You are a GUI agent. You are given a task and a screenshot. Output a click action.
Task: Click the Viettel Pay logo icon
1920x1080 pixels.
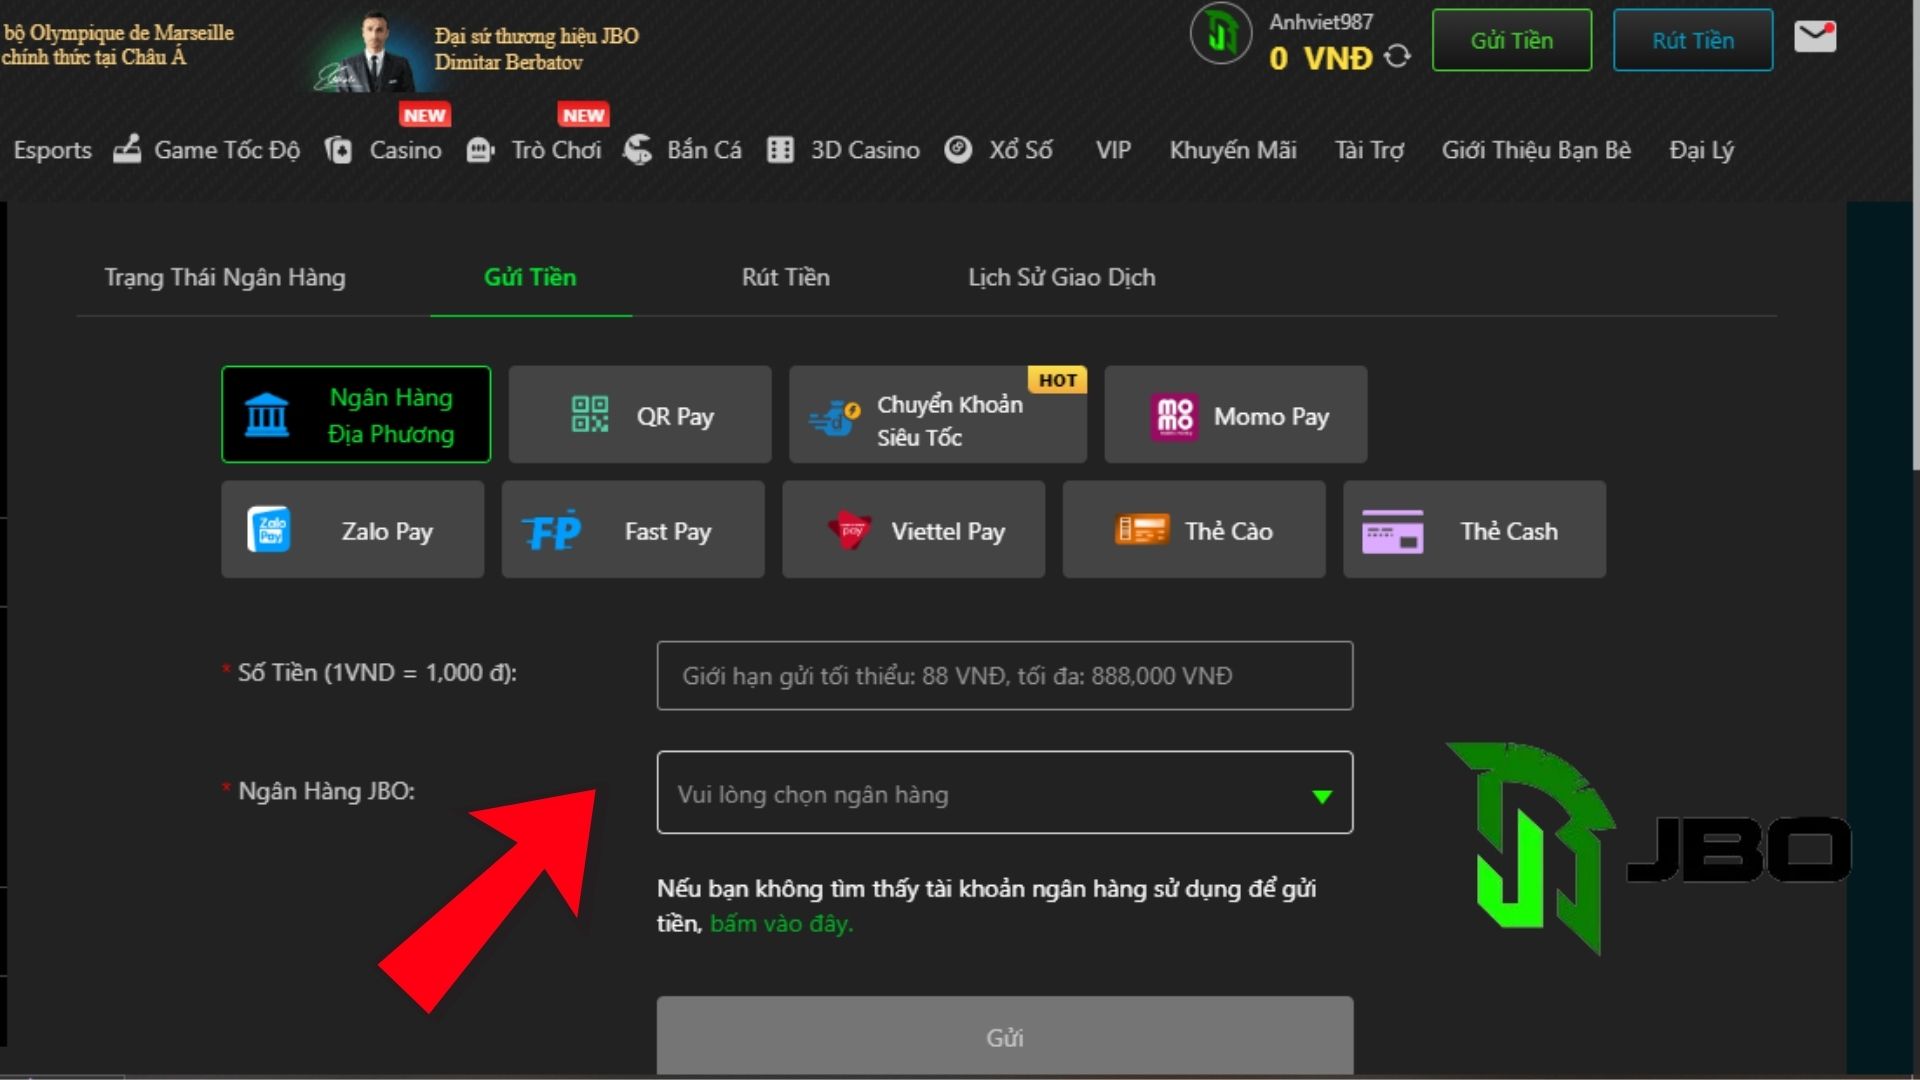(x=849, y=530)
